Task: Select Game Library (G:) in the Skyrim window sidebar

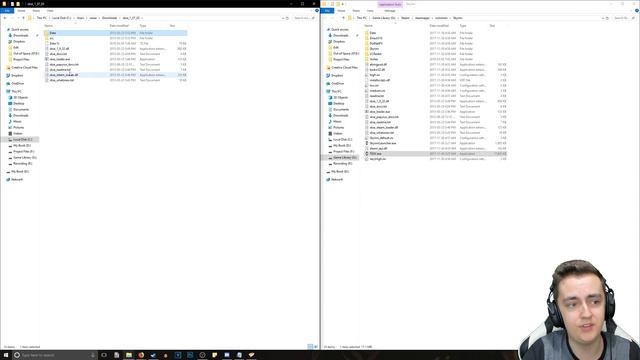Action: [344, 157]
